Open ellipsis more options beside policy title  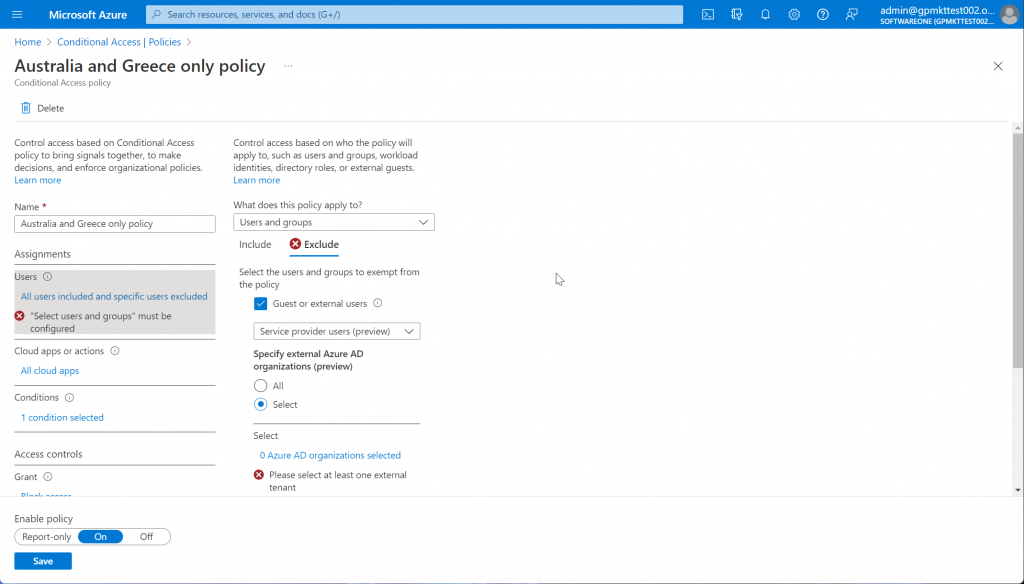[x=288, y=66]
